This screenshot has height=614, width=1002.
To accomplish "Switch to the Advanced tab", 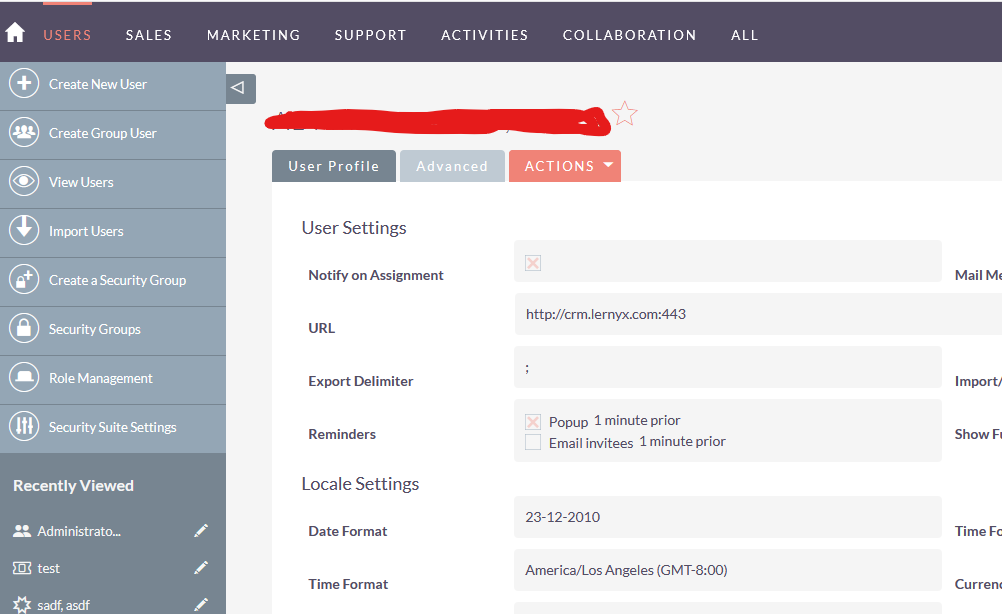I will pyautogui.click(x=452, y=165).
